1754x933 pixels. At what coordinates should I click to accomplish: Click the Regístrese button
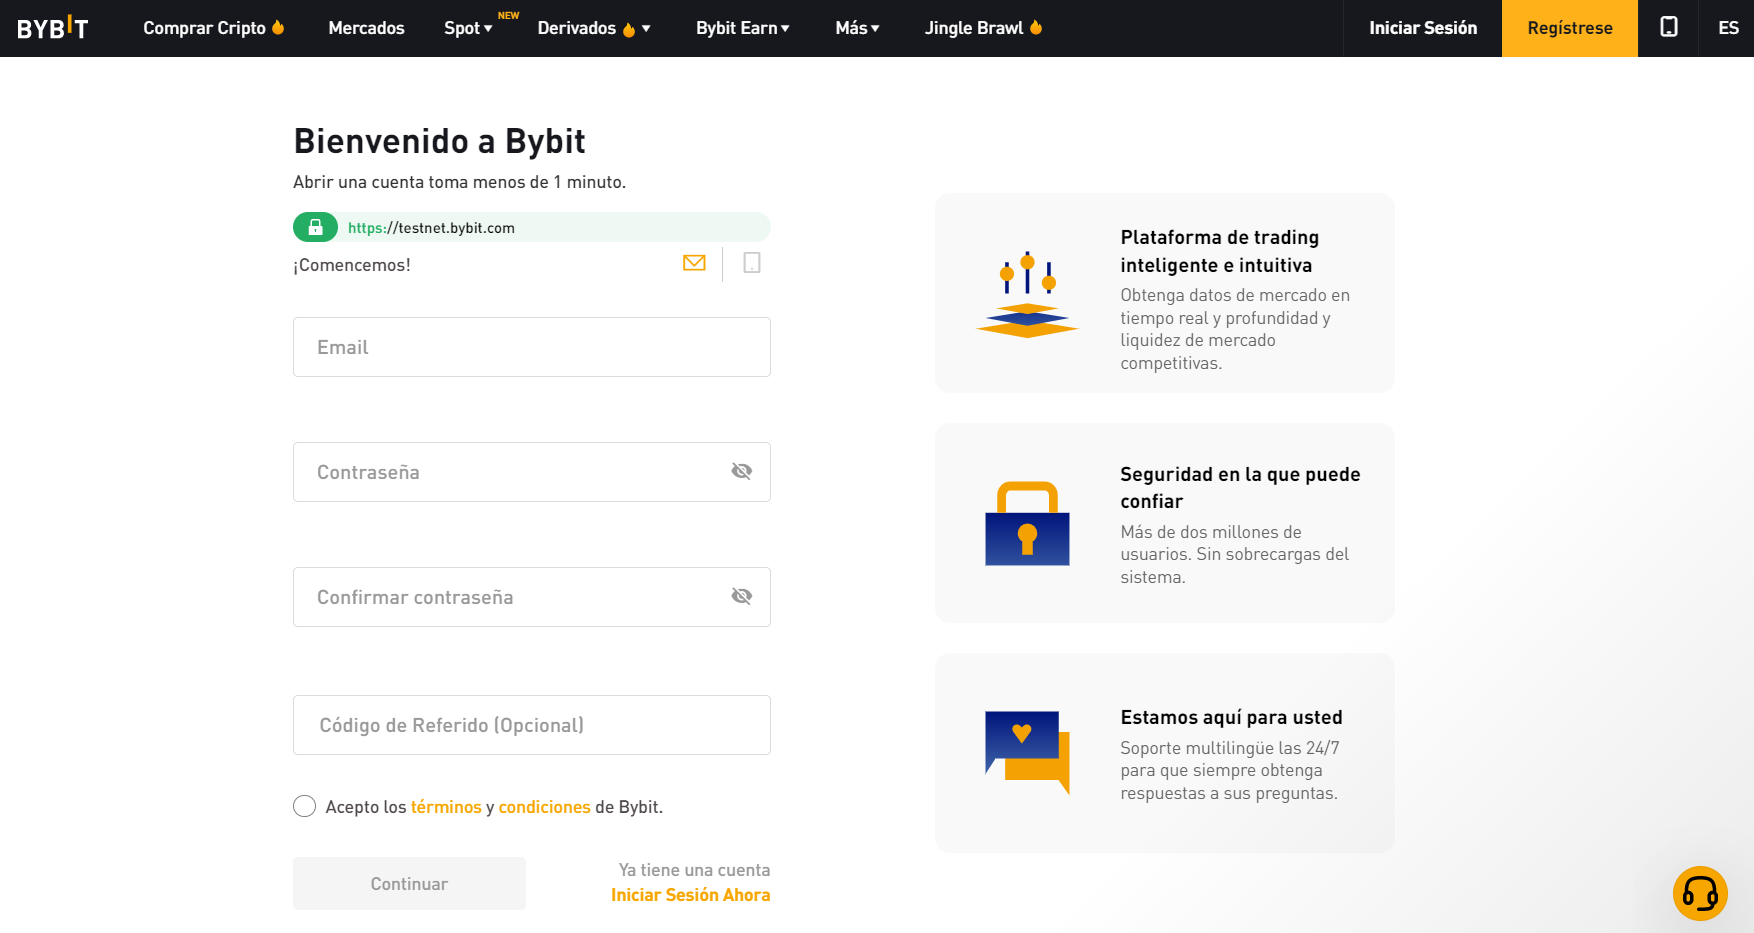tap(1569, 28)
